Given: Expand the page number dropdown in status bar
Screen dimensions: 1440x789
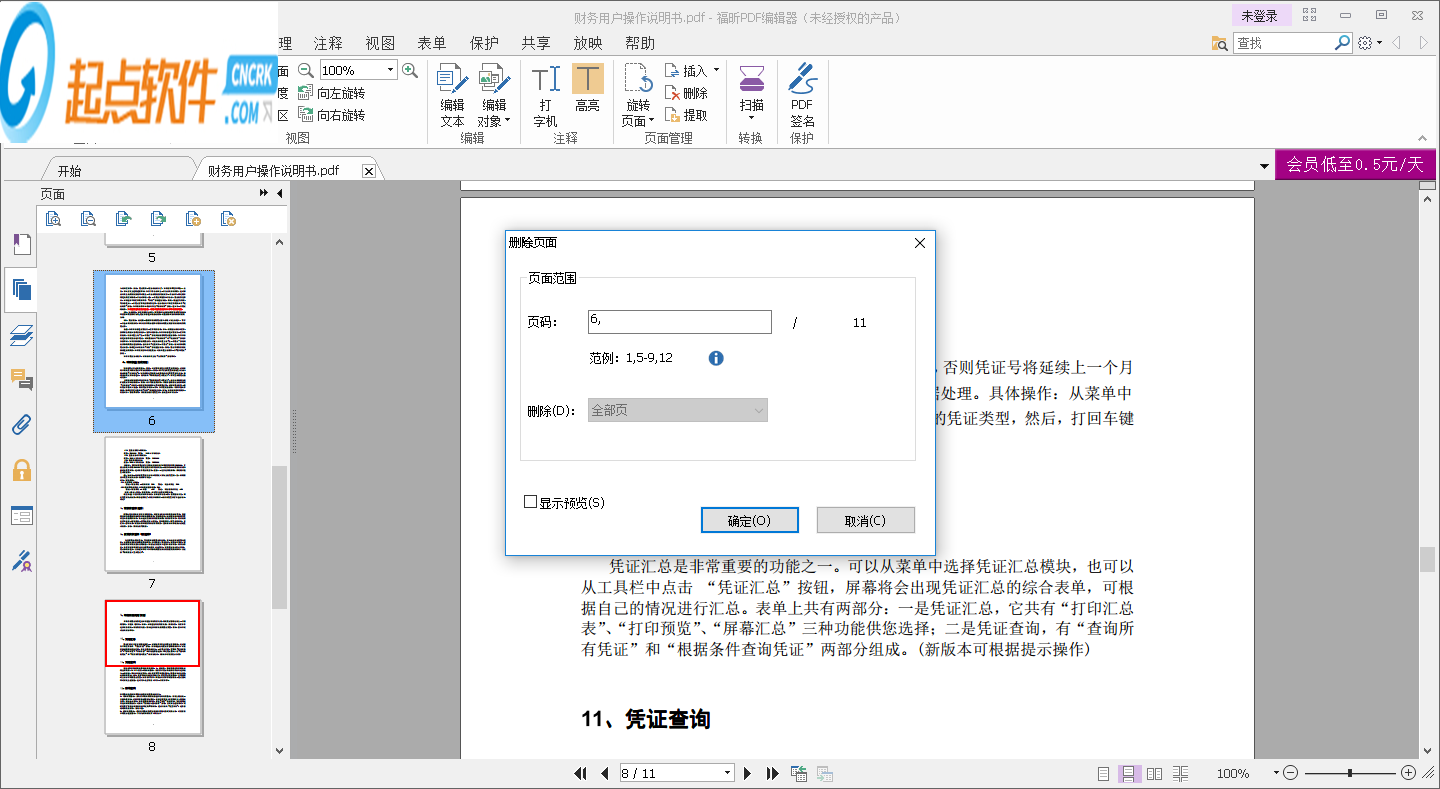Looking at the screenshot, I should pos(727,773).
